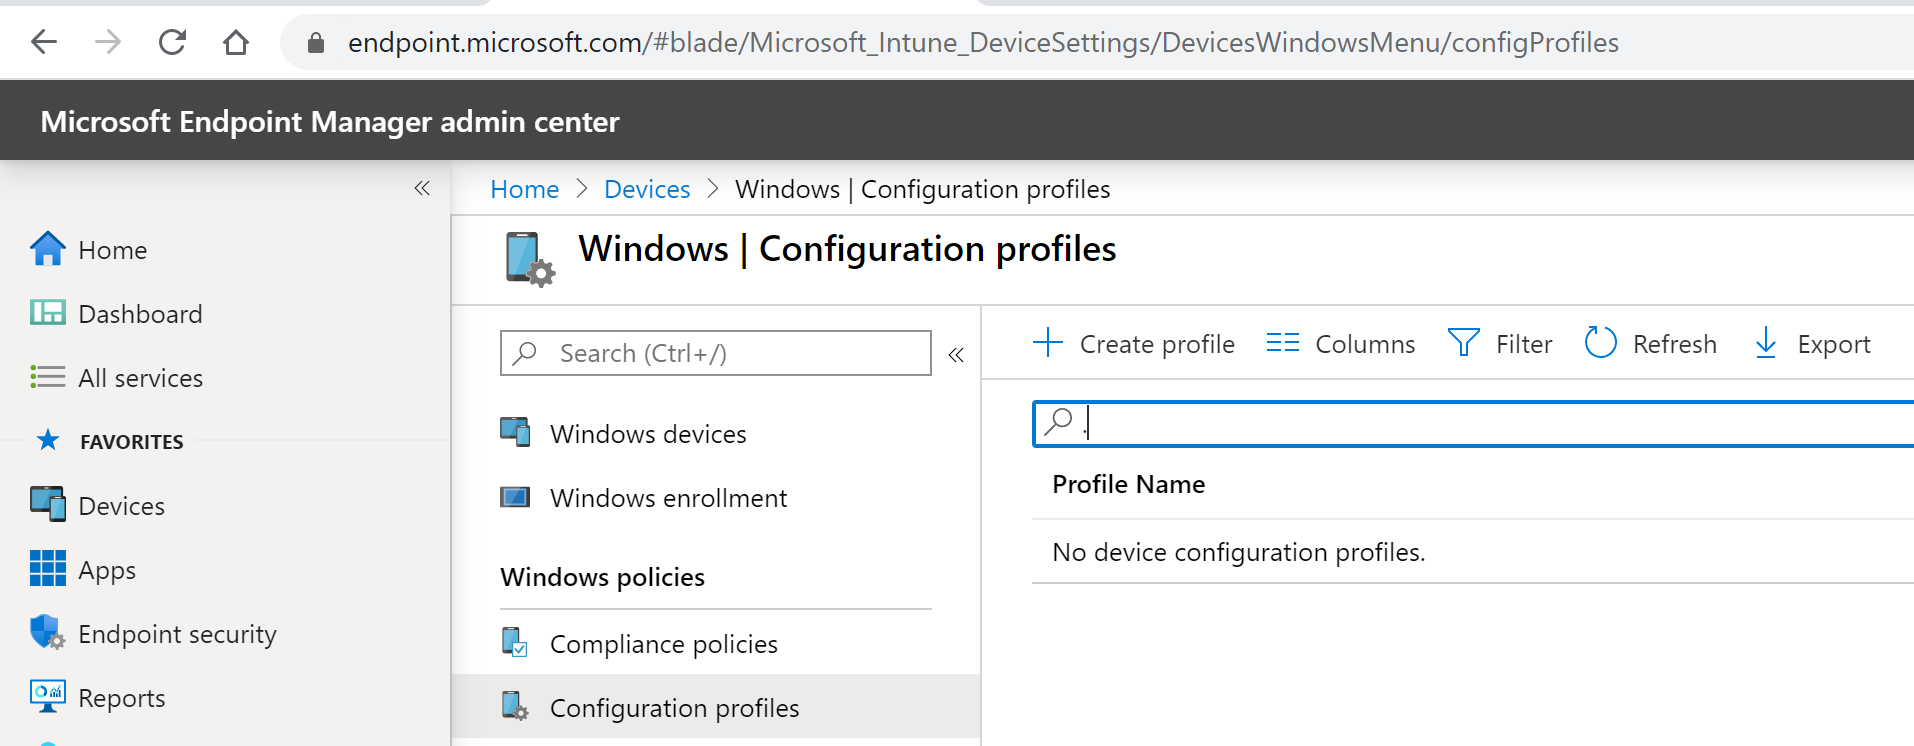Click Windows | Configuration profiles page title
The width and height of the screenshot is (1914, 746).
click(847, 249)
